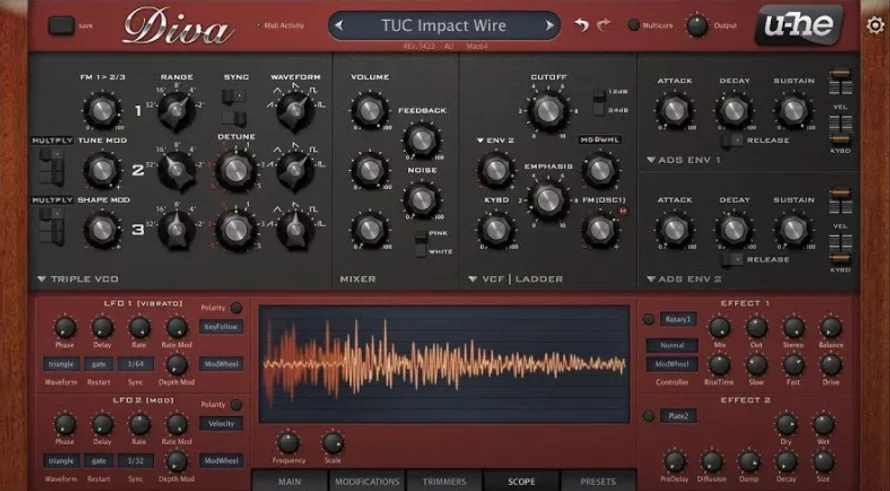Open settings with the gear icon
The image size is (890, 491).
[x=876, y=25]
